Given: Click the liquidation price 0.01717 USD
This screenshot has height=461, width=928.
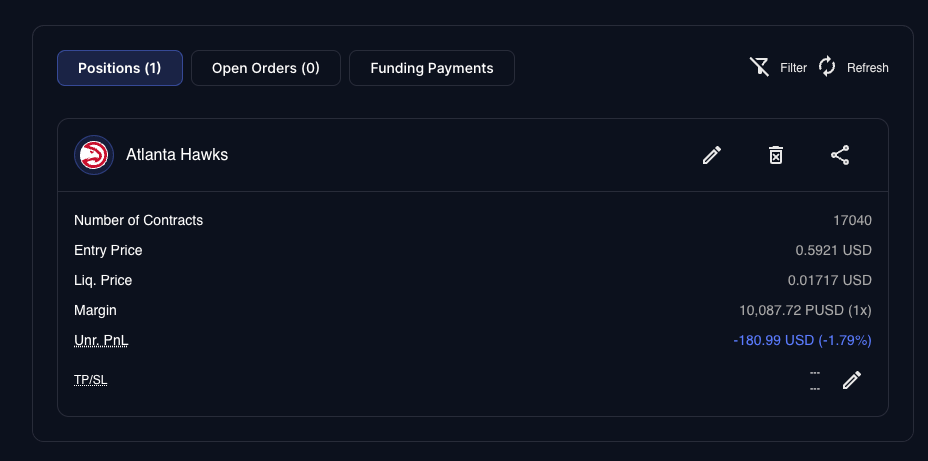Looking at the screenshot, I should tap(830, 280).
